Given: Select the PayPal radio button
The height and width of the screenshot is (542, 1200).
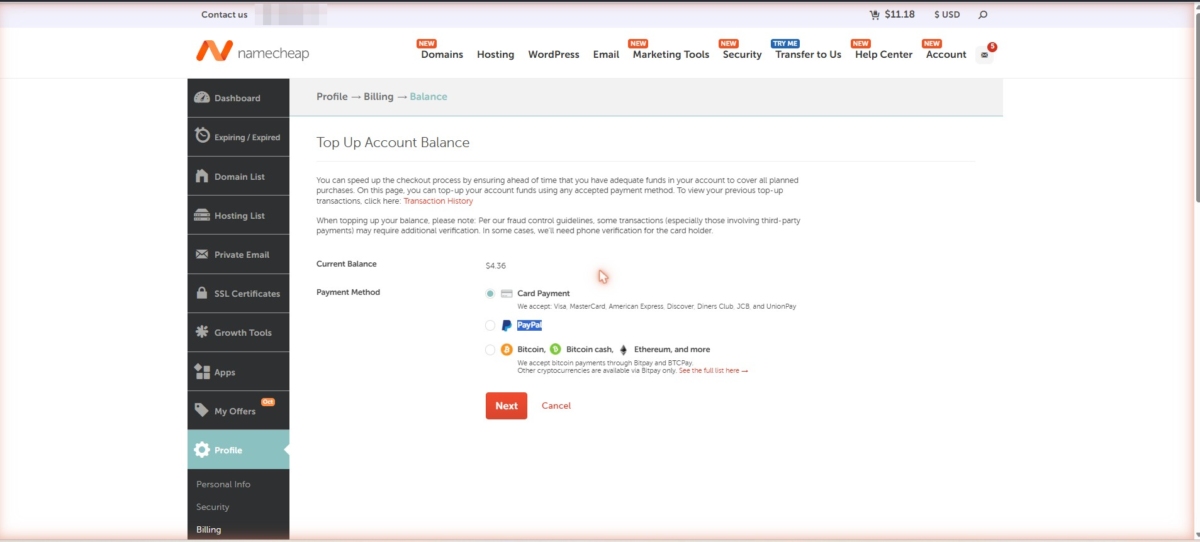Looking at the screenshot, I should coord(490,325).
